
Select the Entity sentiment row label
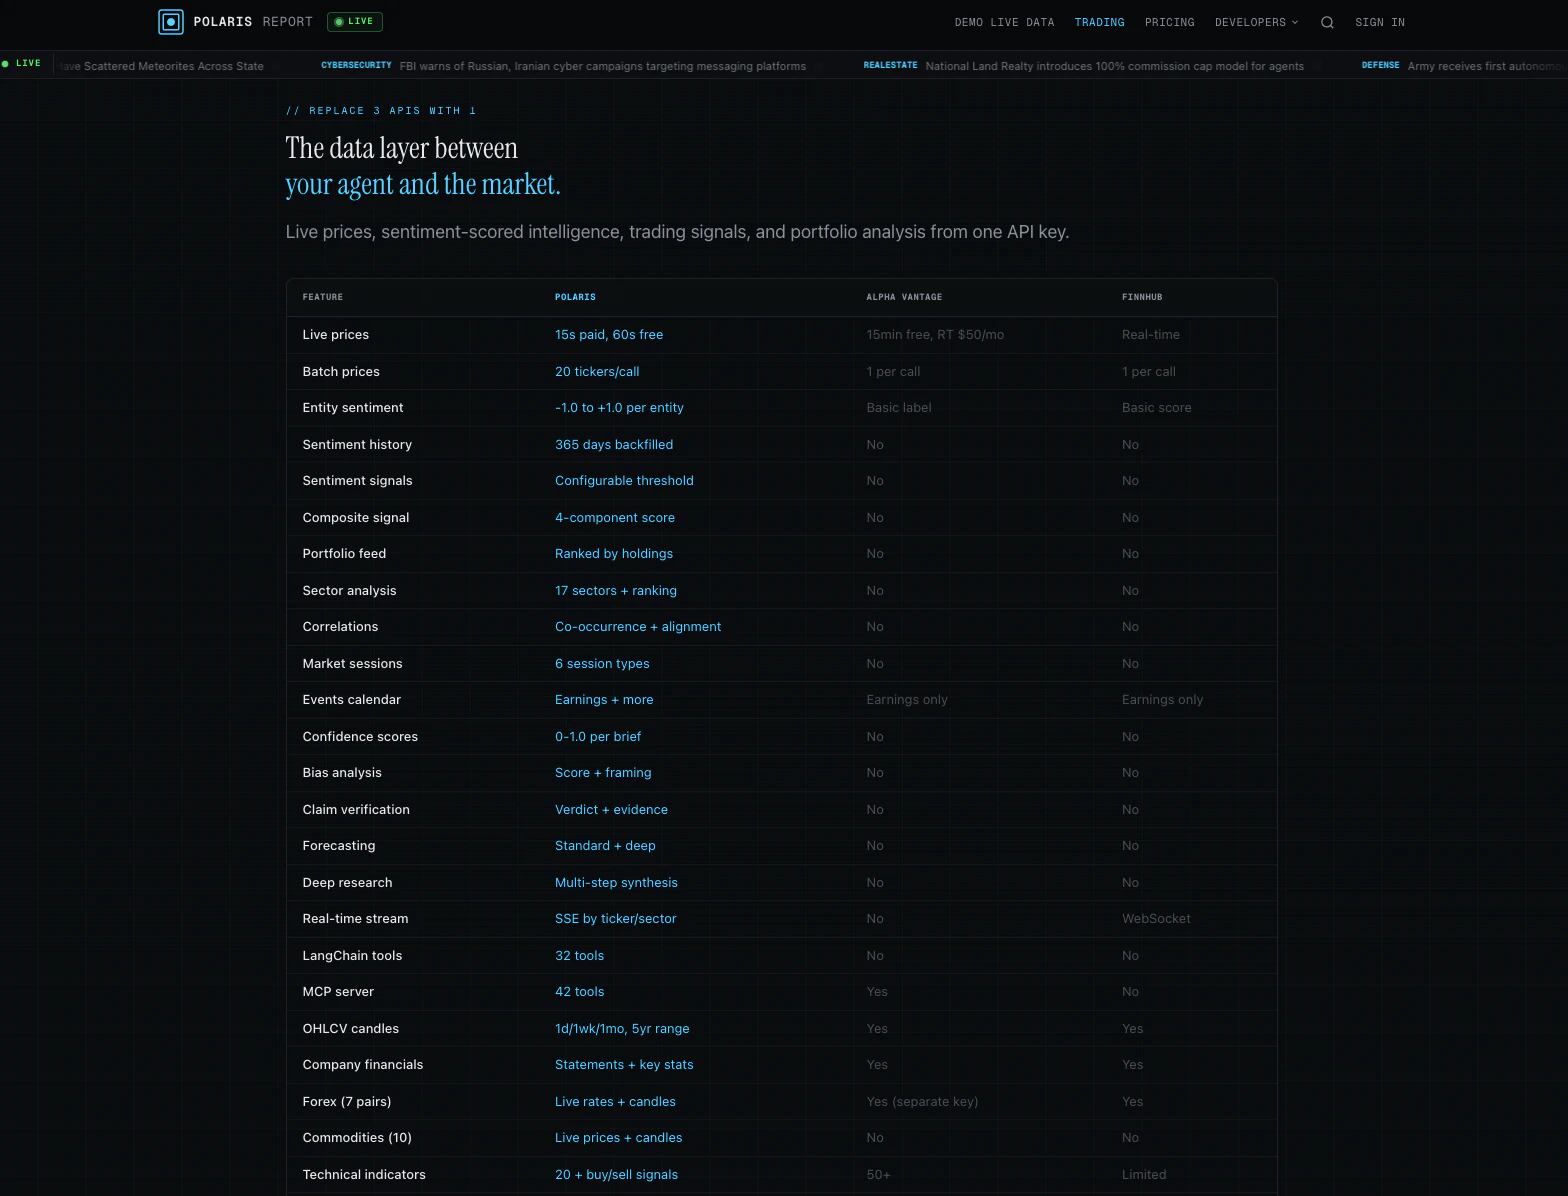[x=352, y=408]
